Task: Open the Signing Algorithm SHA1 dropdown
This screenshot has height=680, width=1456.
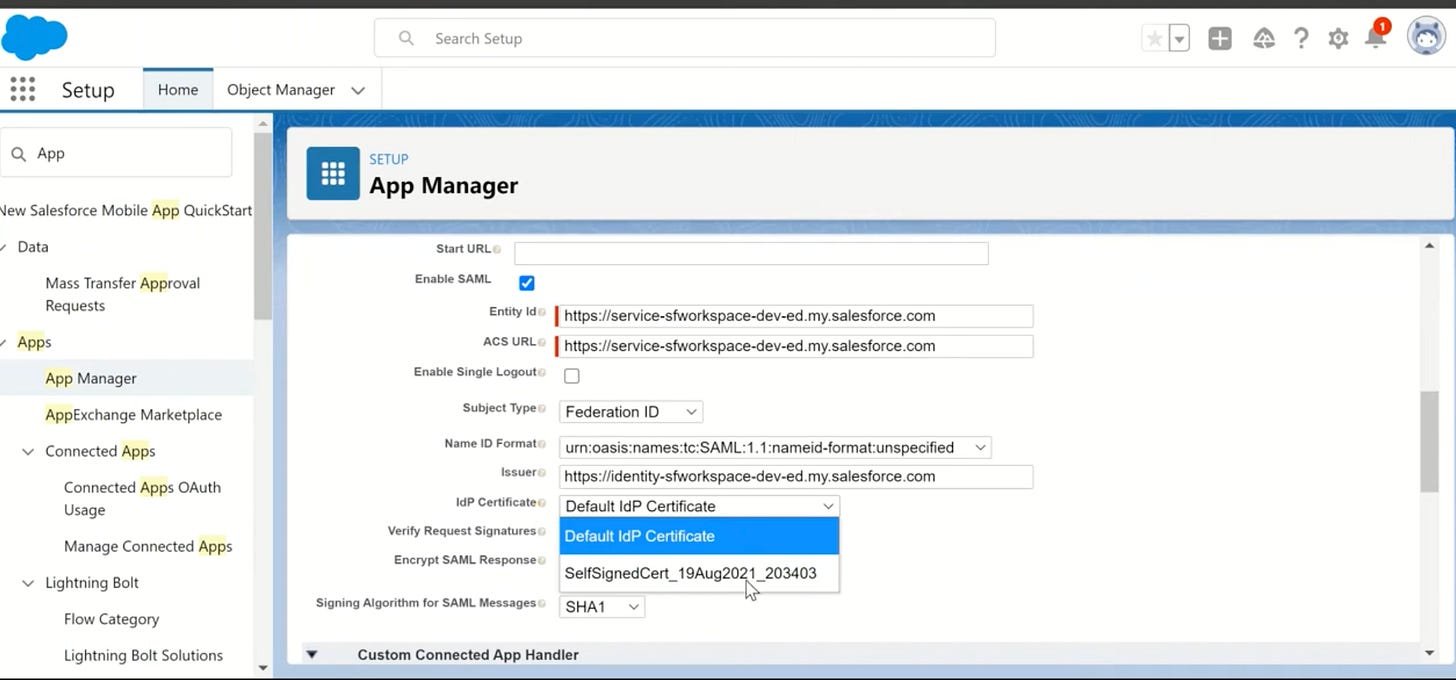Action: click(x=602, y=607)
